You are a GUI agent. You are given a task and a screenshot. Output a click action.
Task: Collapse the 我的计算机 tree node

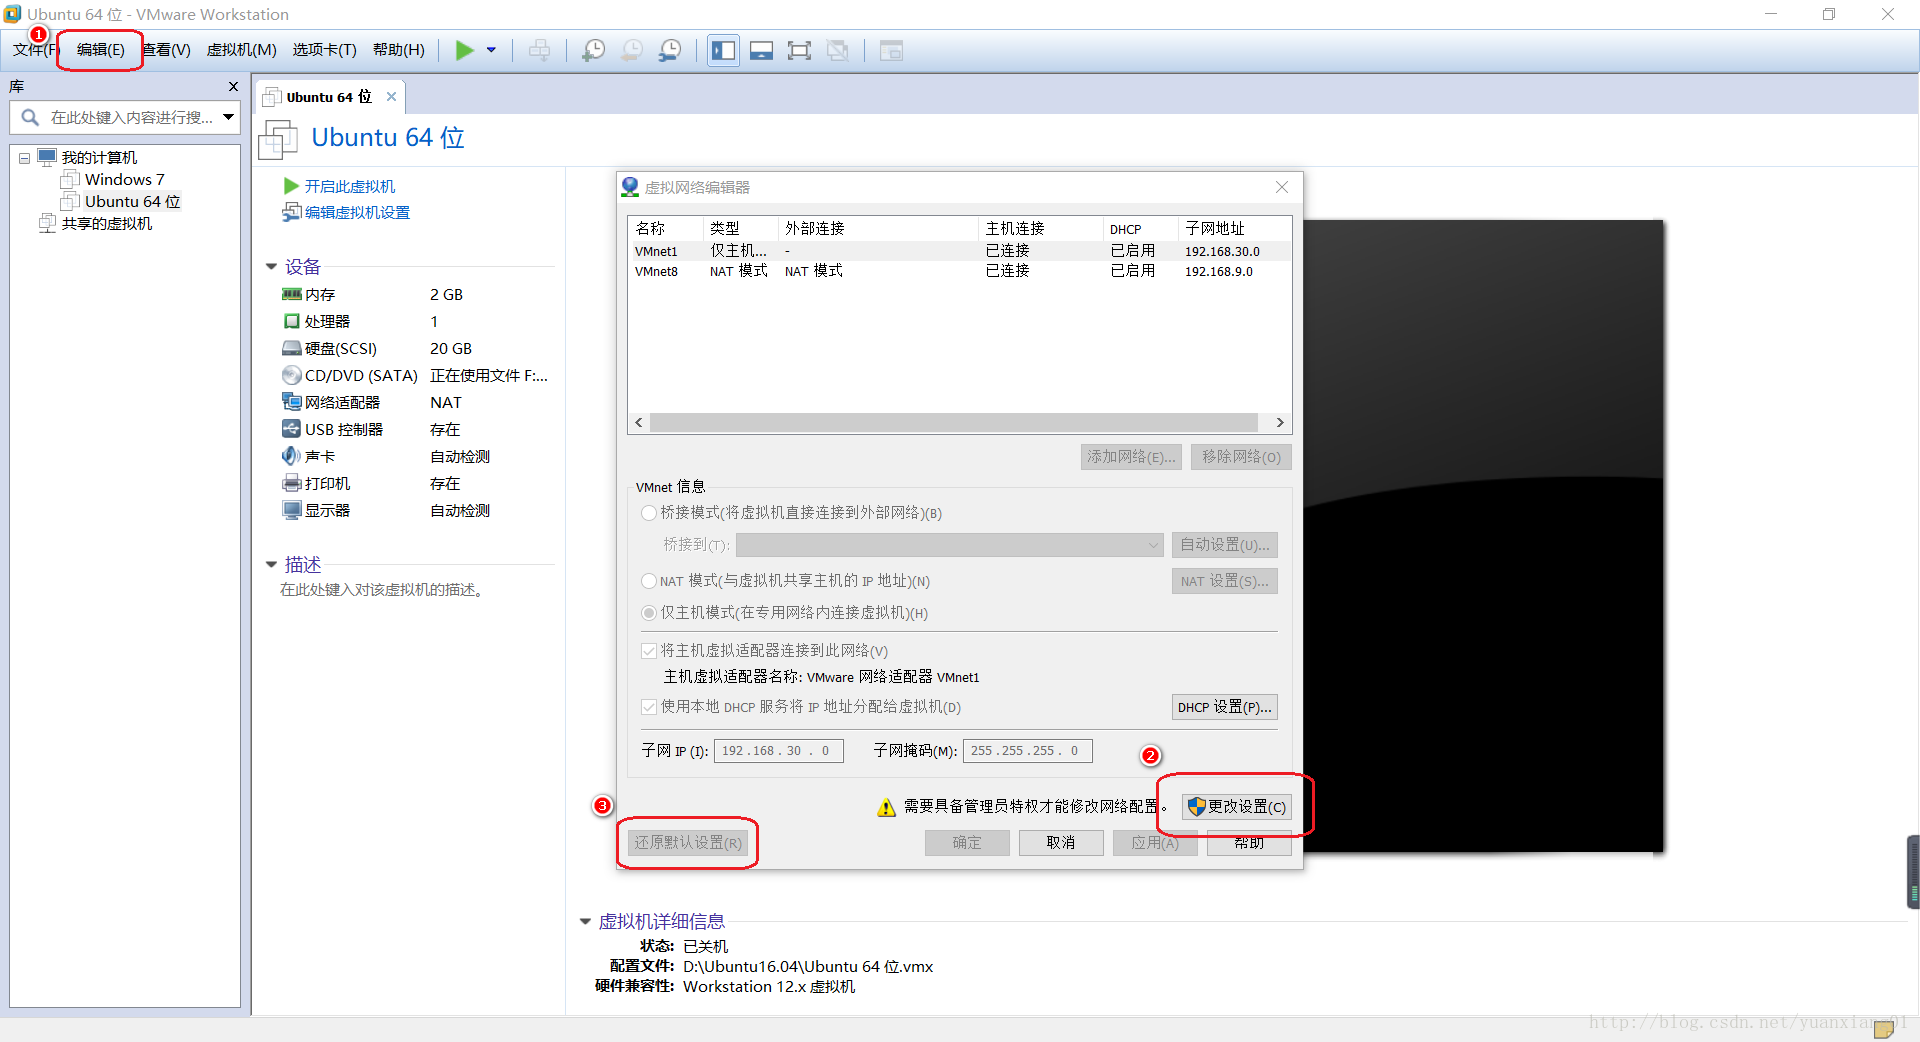coord(24,158)
